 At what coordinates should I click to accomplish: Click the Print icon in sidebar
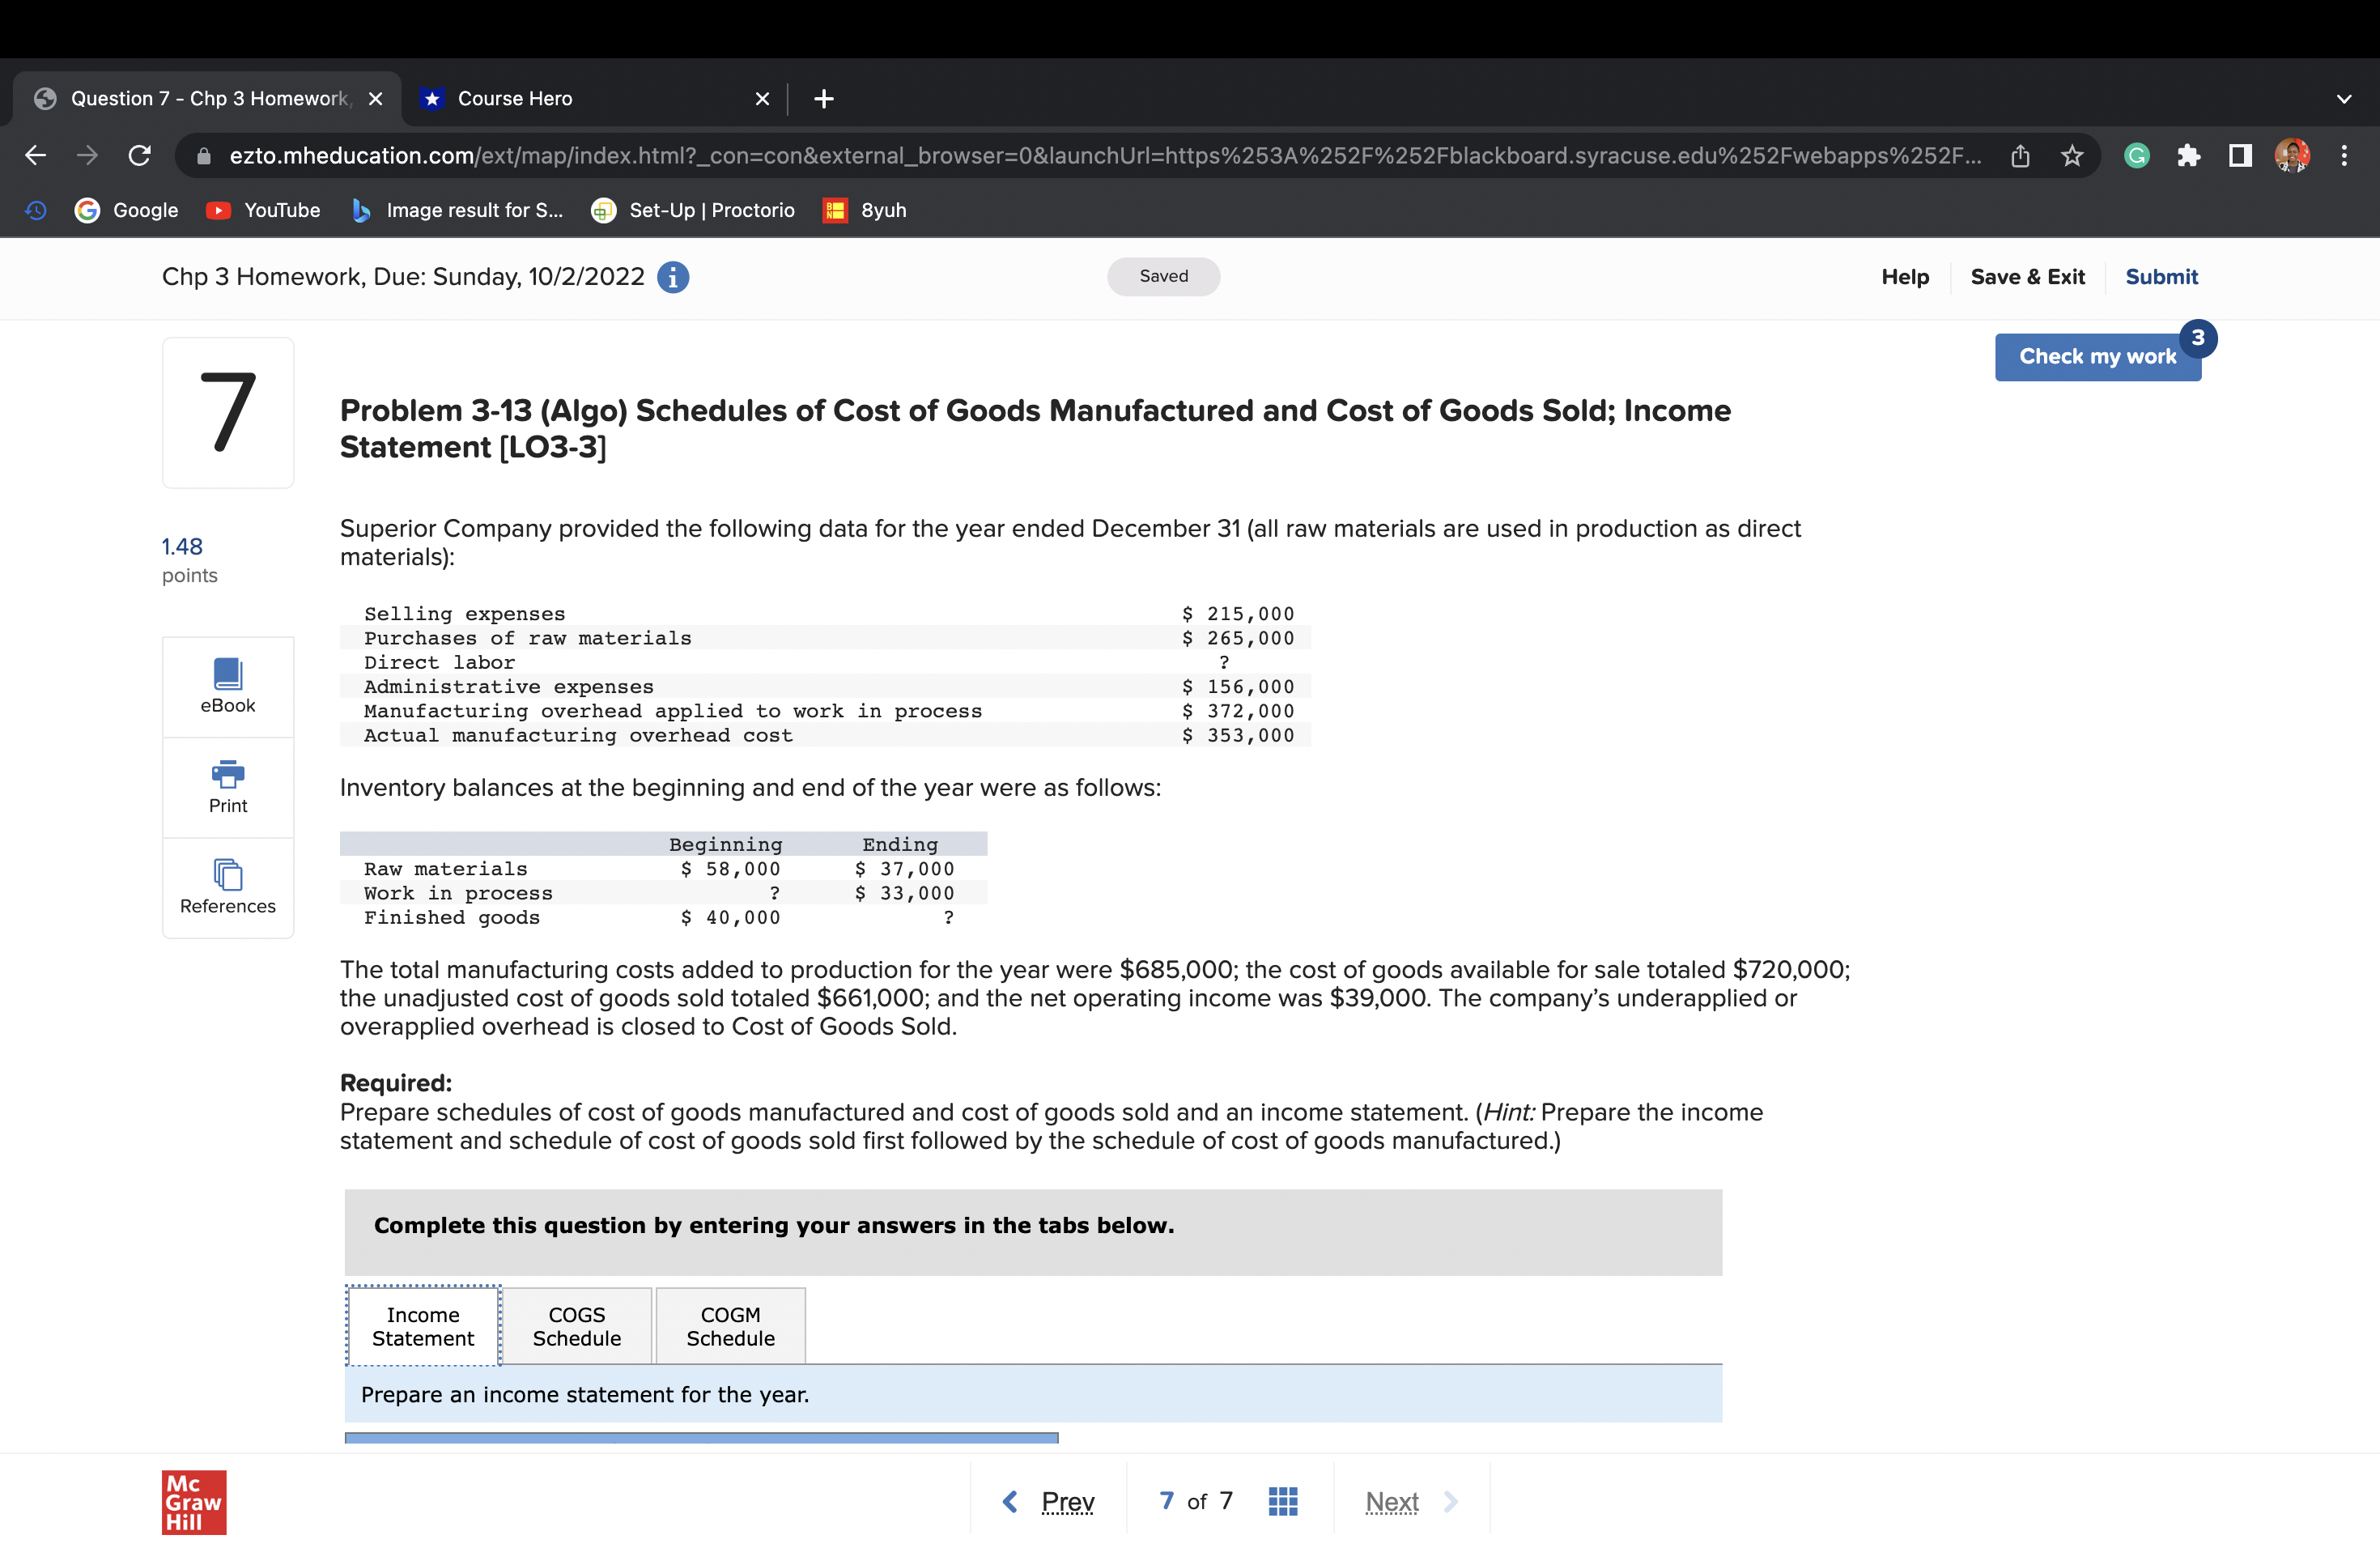point(227,786)
